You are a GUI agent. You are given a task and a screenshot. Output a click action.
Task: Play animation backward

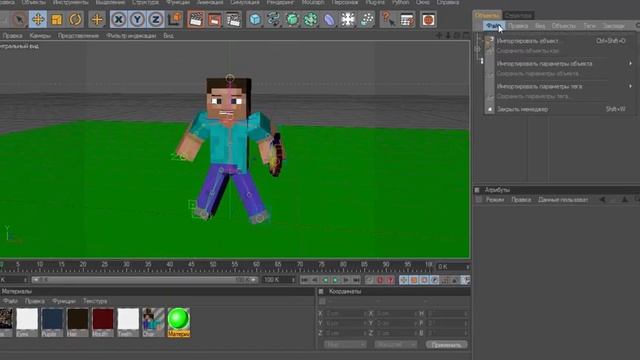tap(325, 280)
